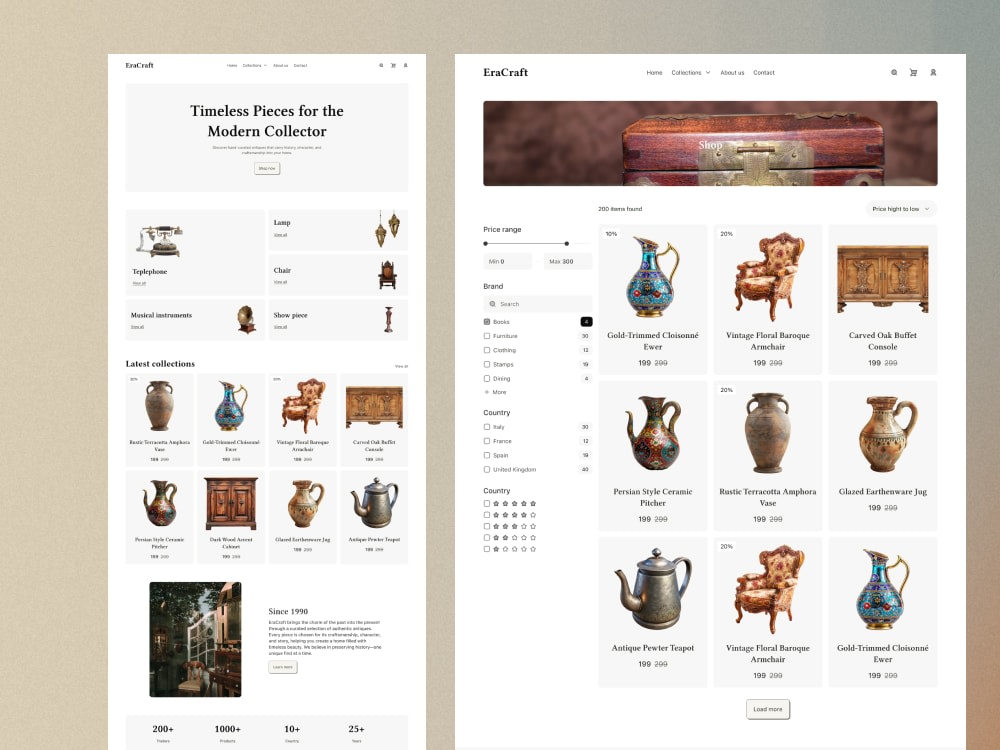The height and width of the screenshot is (750, 1000).
Task: Click the Brand search input field
Action: [x=538, y=304]
